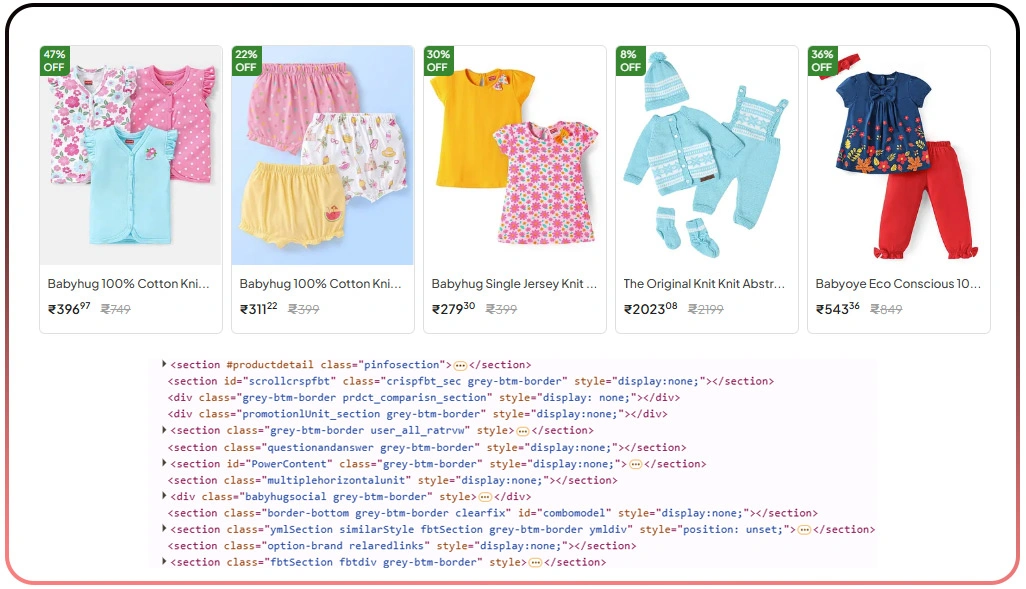Click the Babyoye Eco Conscious product title

pos(896,284)
